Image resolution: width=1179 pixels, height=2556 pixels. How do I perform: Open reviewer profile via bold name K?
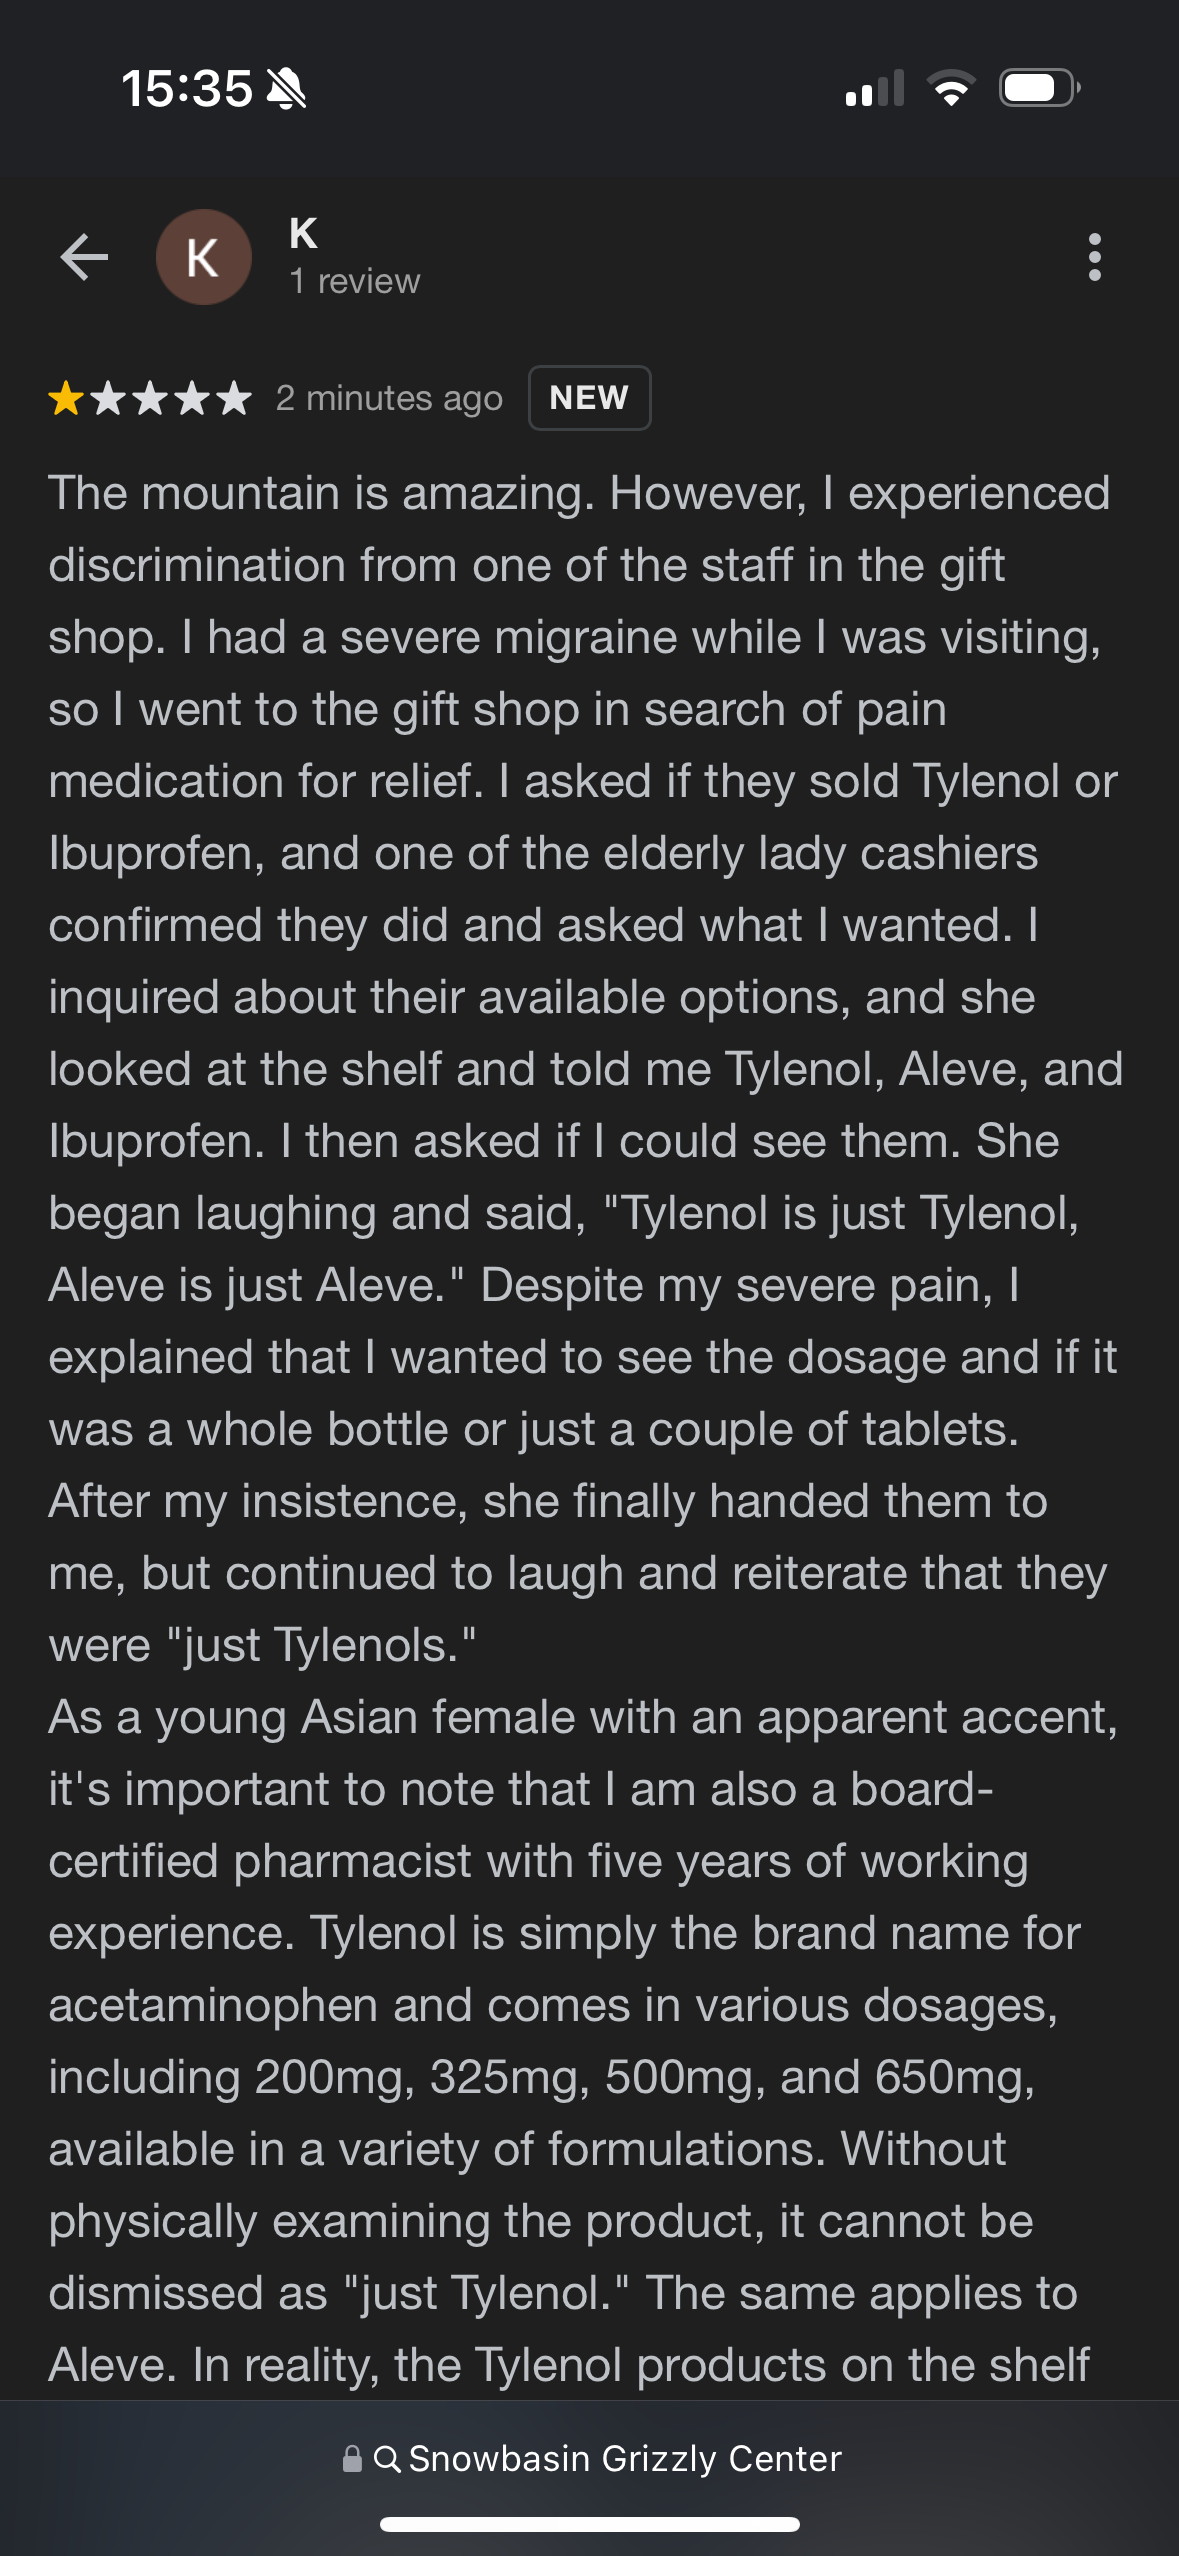coord(303,234)
